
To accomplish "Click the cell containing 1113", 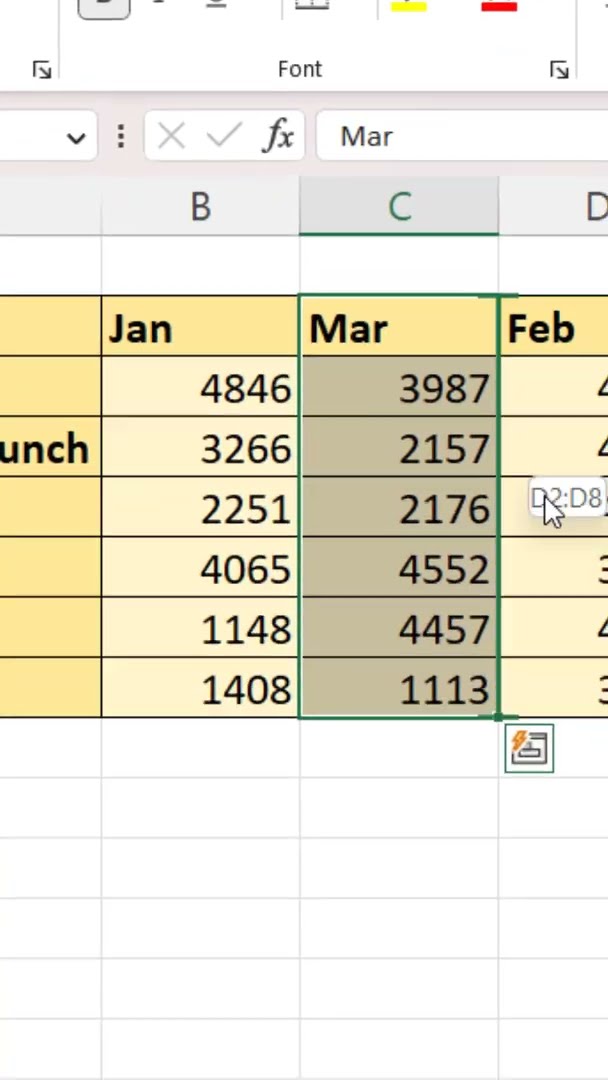I will coord(399,689).
